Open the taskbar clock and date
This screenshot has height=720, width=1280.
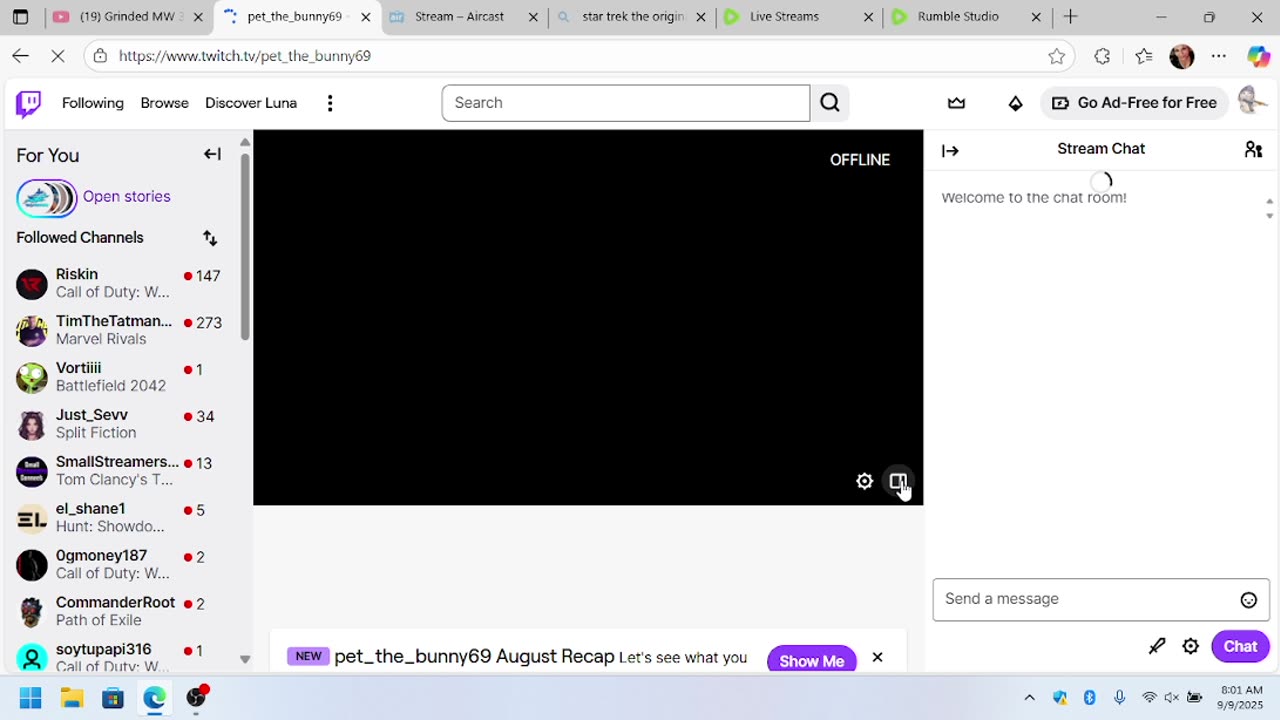coord(1241,697)
